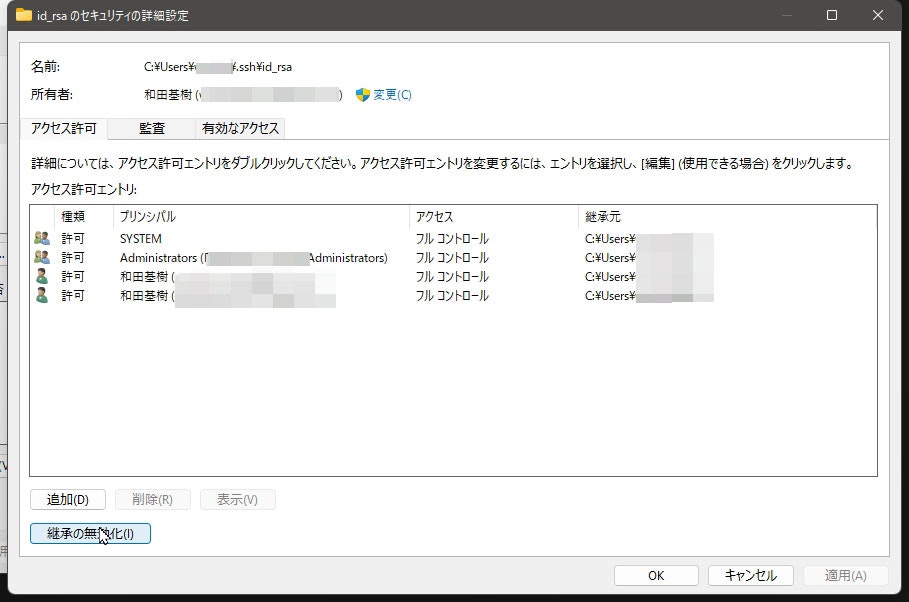Click the 継承元 column header
The image size is (909, 602).
pos(603,216)
